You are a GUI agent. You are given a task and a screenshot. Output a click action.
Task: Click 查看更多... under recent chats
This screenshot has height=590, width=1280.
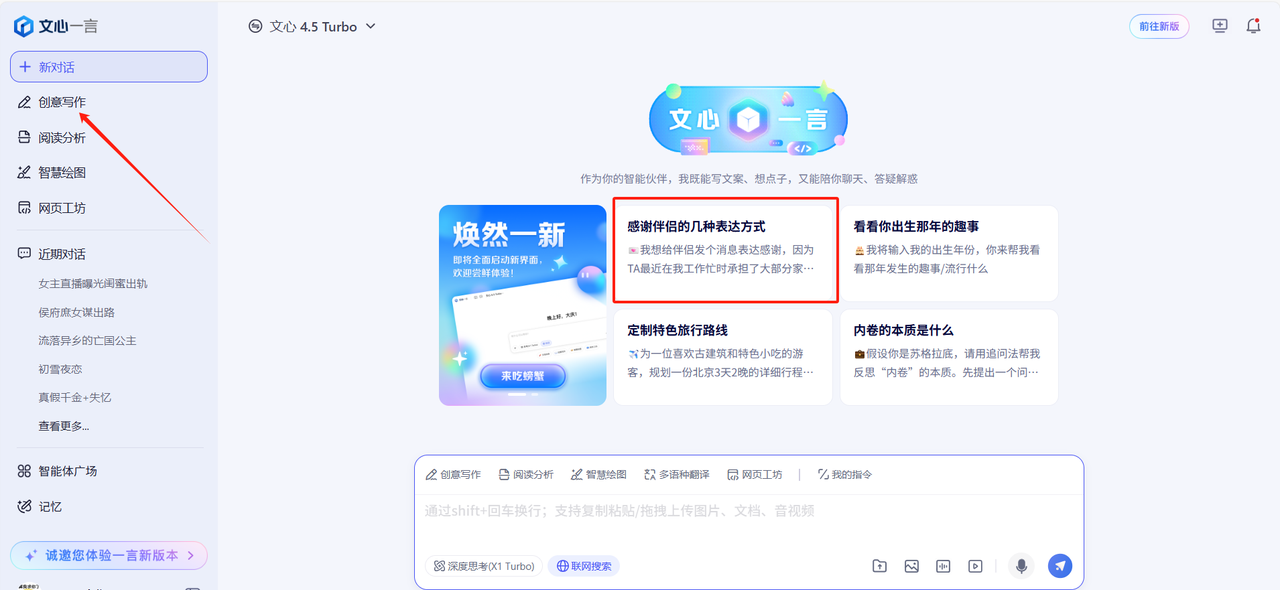point(64,426)
